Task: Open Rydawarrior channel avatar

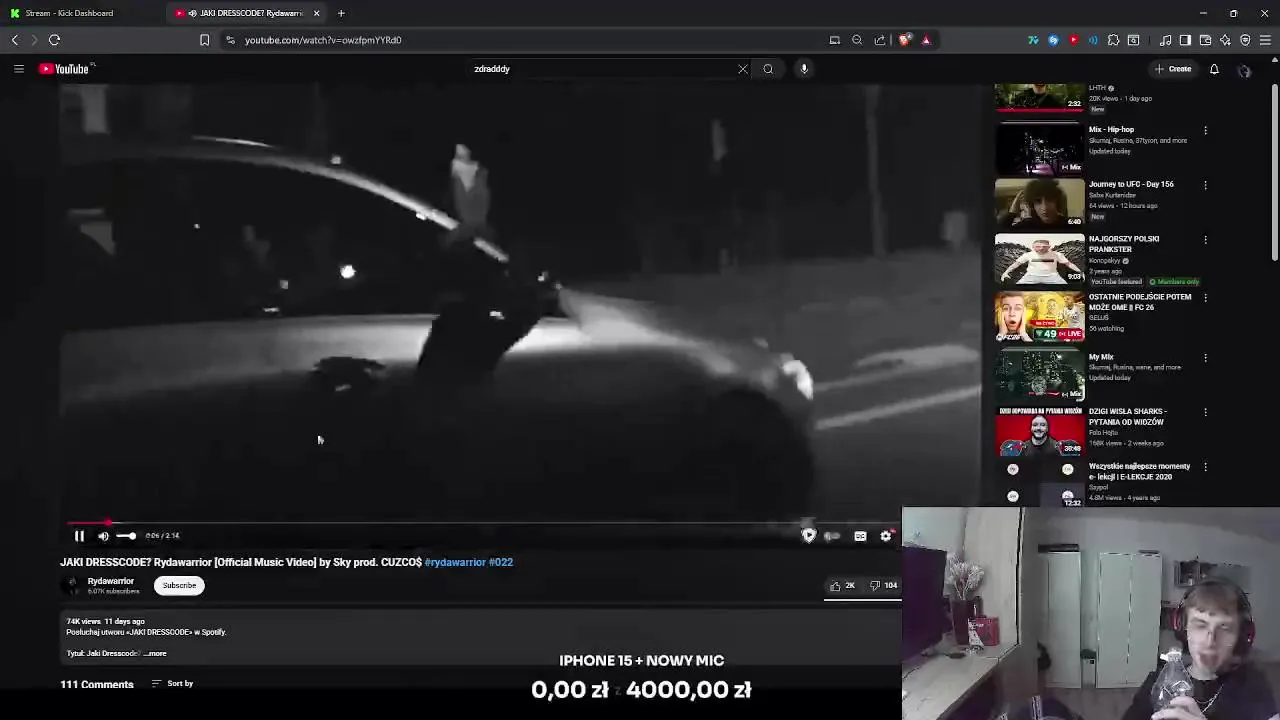Action: tap(72, 585)
